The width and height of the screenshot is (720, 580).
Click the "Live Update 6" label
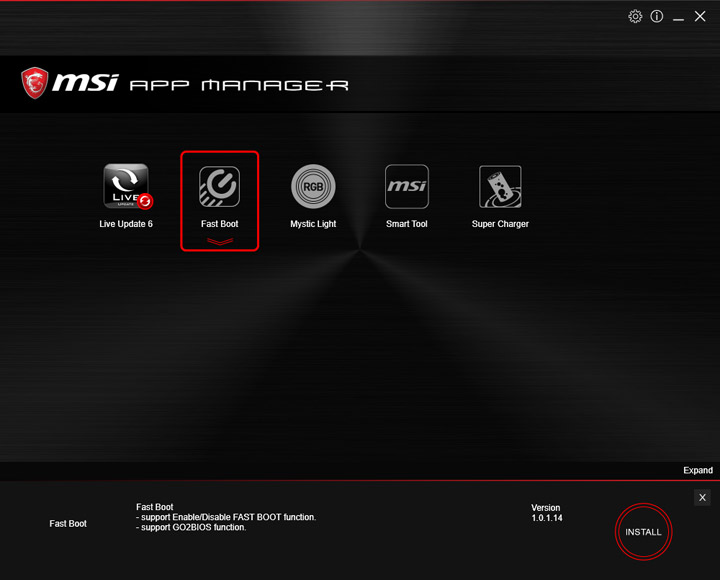[x=126, y=224]
